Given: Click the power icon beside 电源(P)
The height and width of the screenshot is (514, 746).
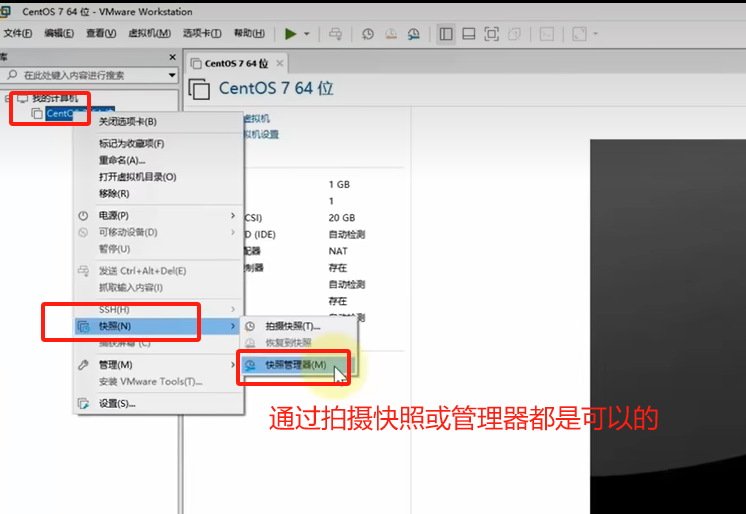Looking at the screenshot, I should pyautogui.click(x=83, y=216).
